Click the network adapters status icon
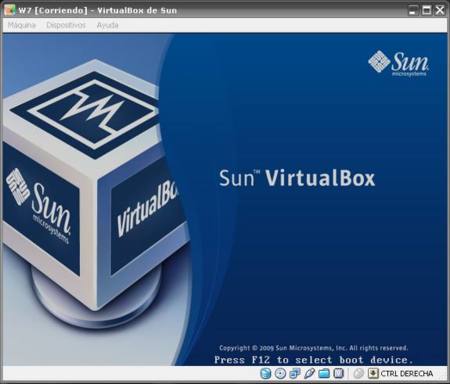The width and height of the screenshot is (450, 384). point(295,373)
